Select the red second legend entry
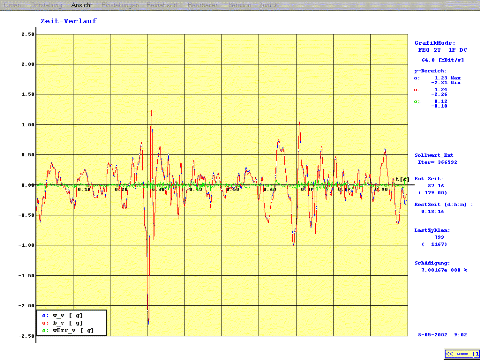 (62, 323)
